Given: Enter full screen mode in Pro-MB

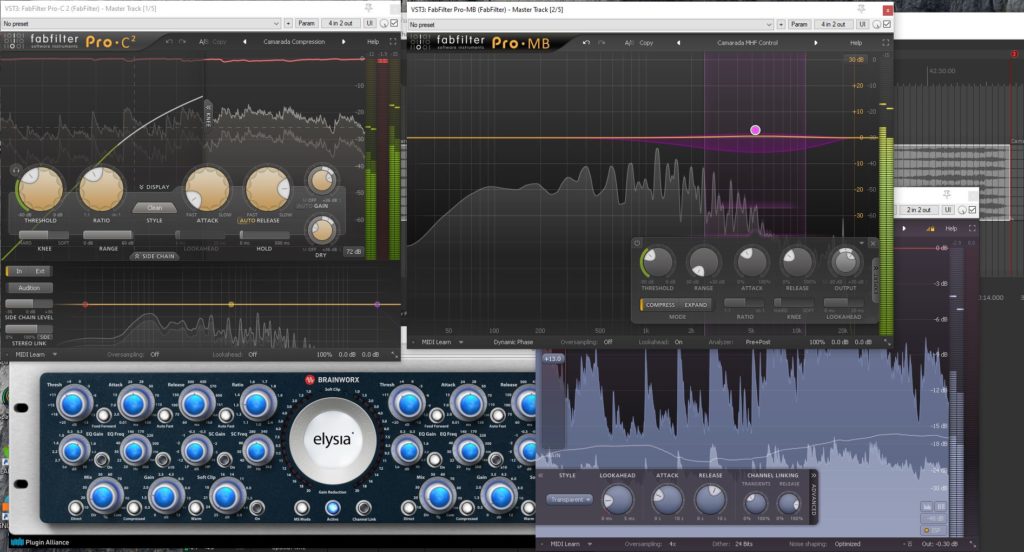Looking at the screenshot, I should (x=886, y=42).
